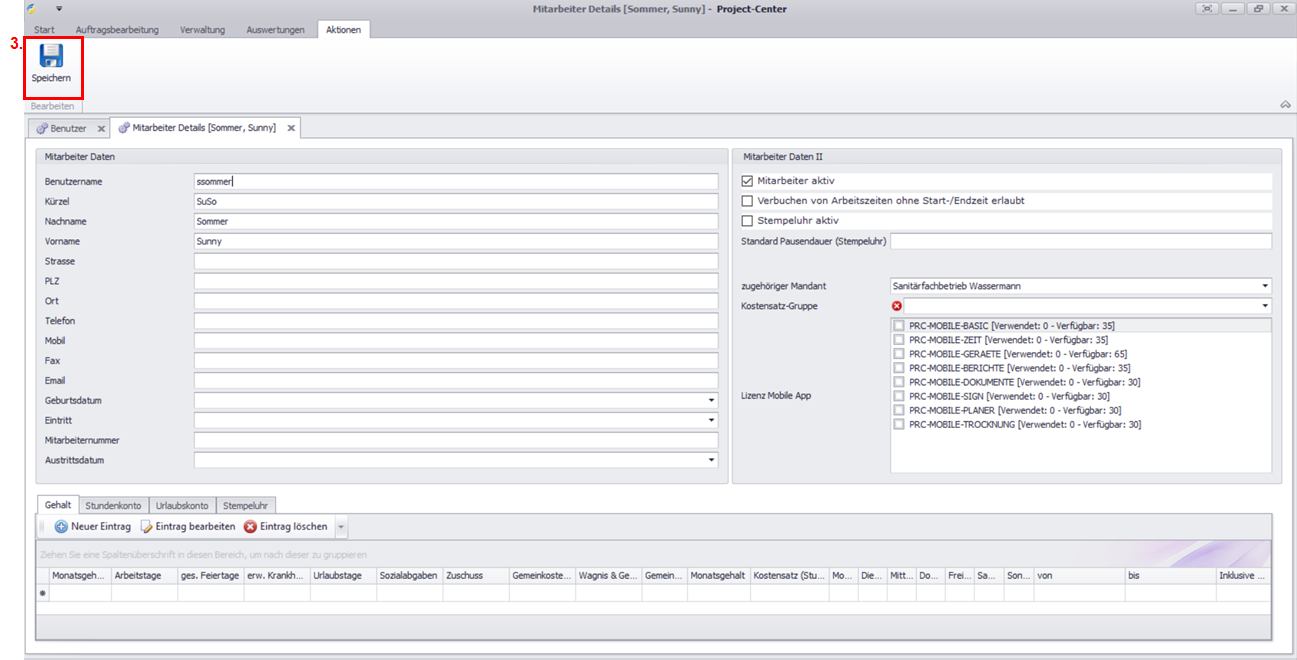The width and height of the screenshot is (1297, 660).
Task: Switch to the Stundenkonto tab
Action: [113, 506]
